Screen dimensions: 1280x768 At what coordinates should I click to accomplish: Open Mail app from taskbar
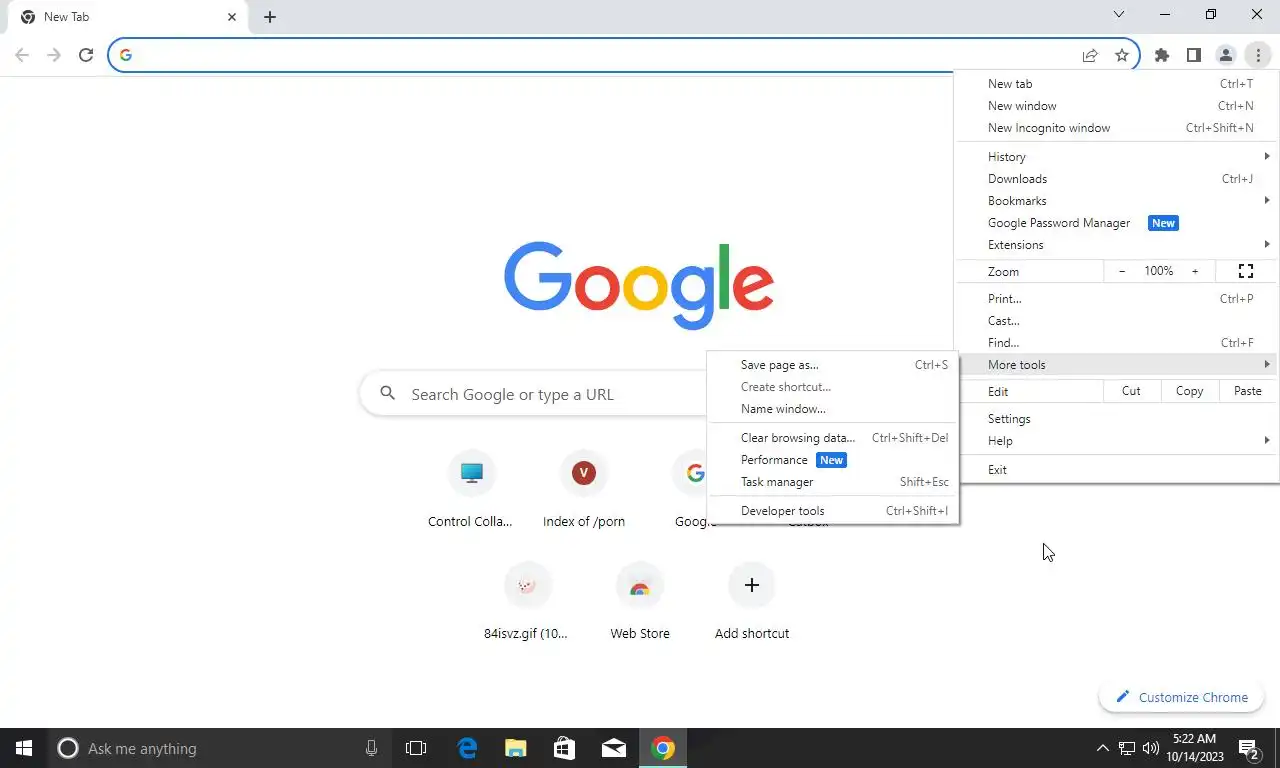coord(614,748)
